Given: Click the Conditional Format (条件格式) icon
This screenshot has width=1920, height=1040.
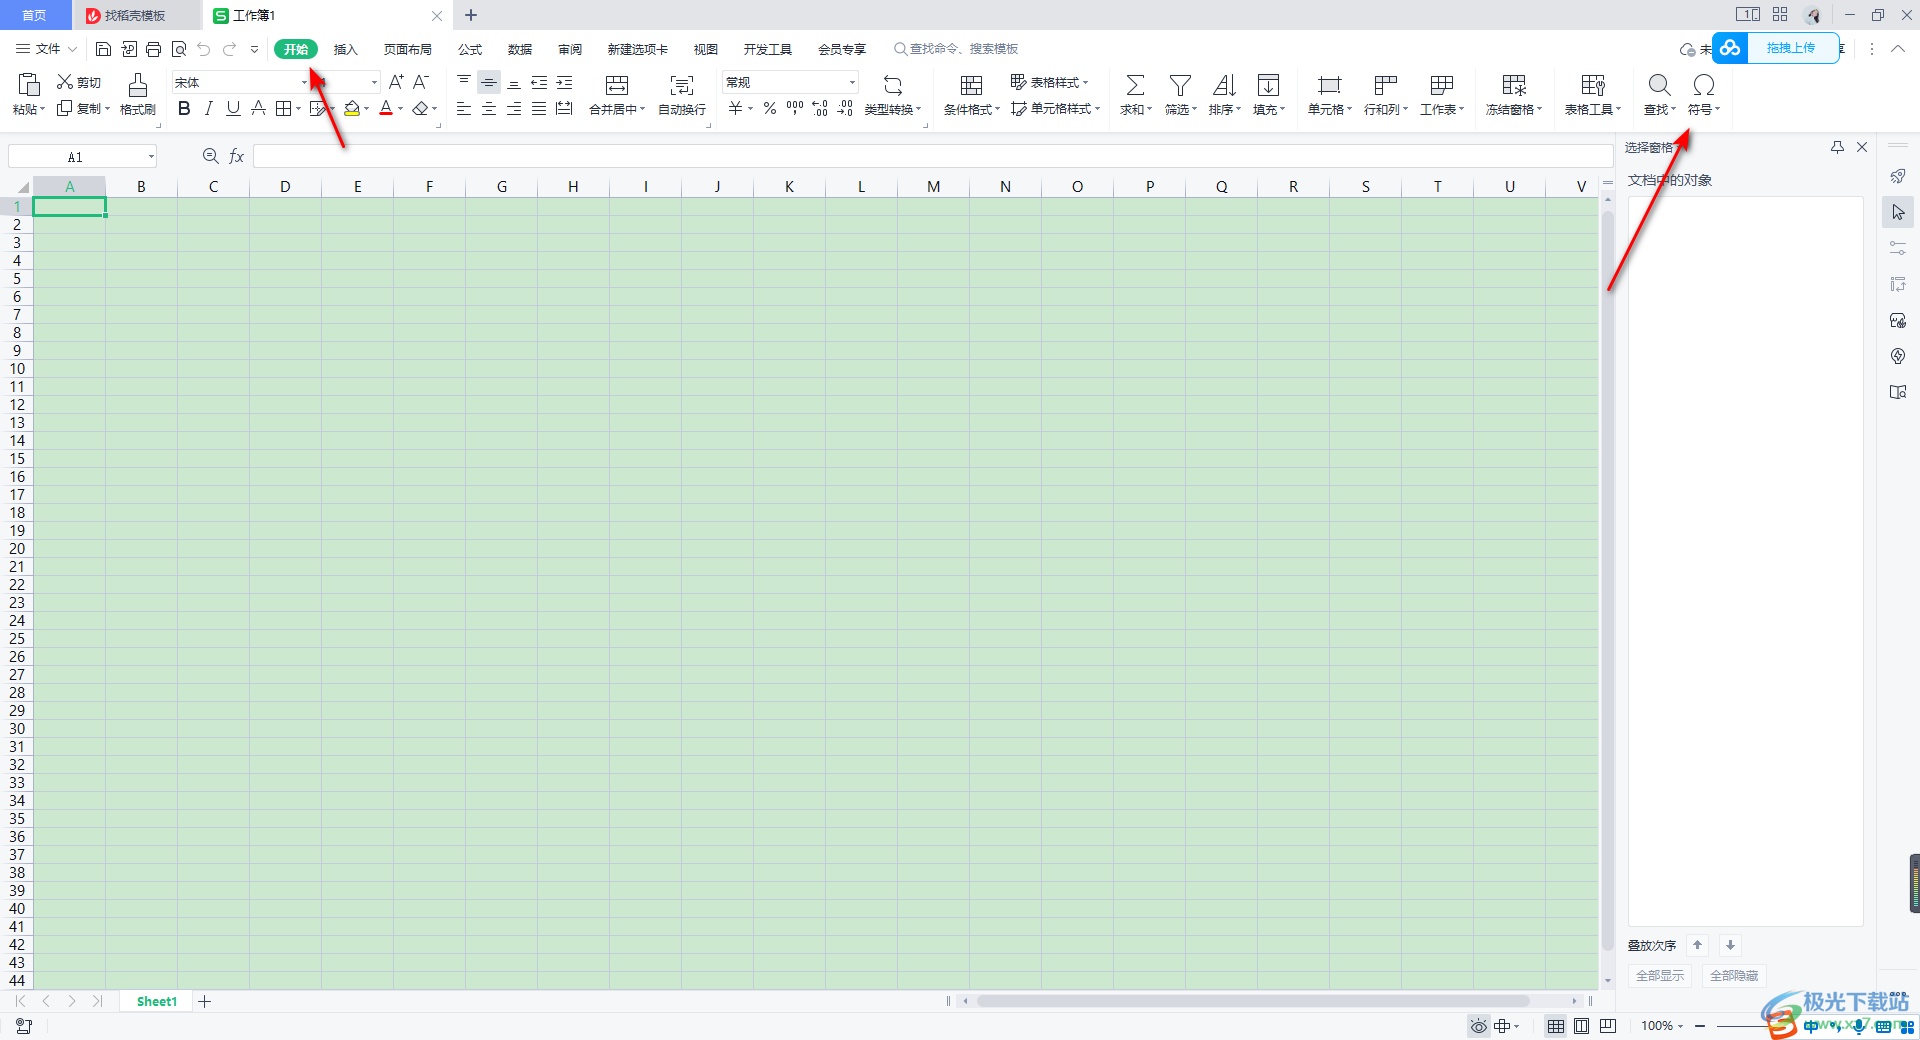Looking at the screenshot, I should [971, 85].
